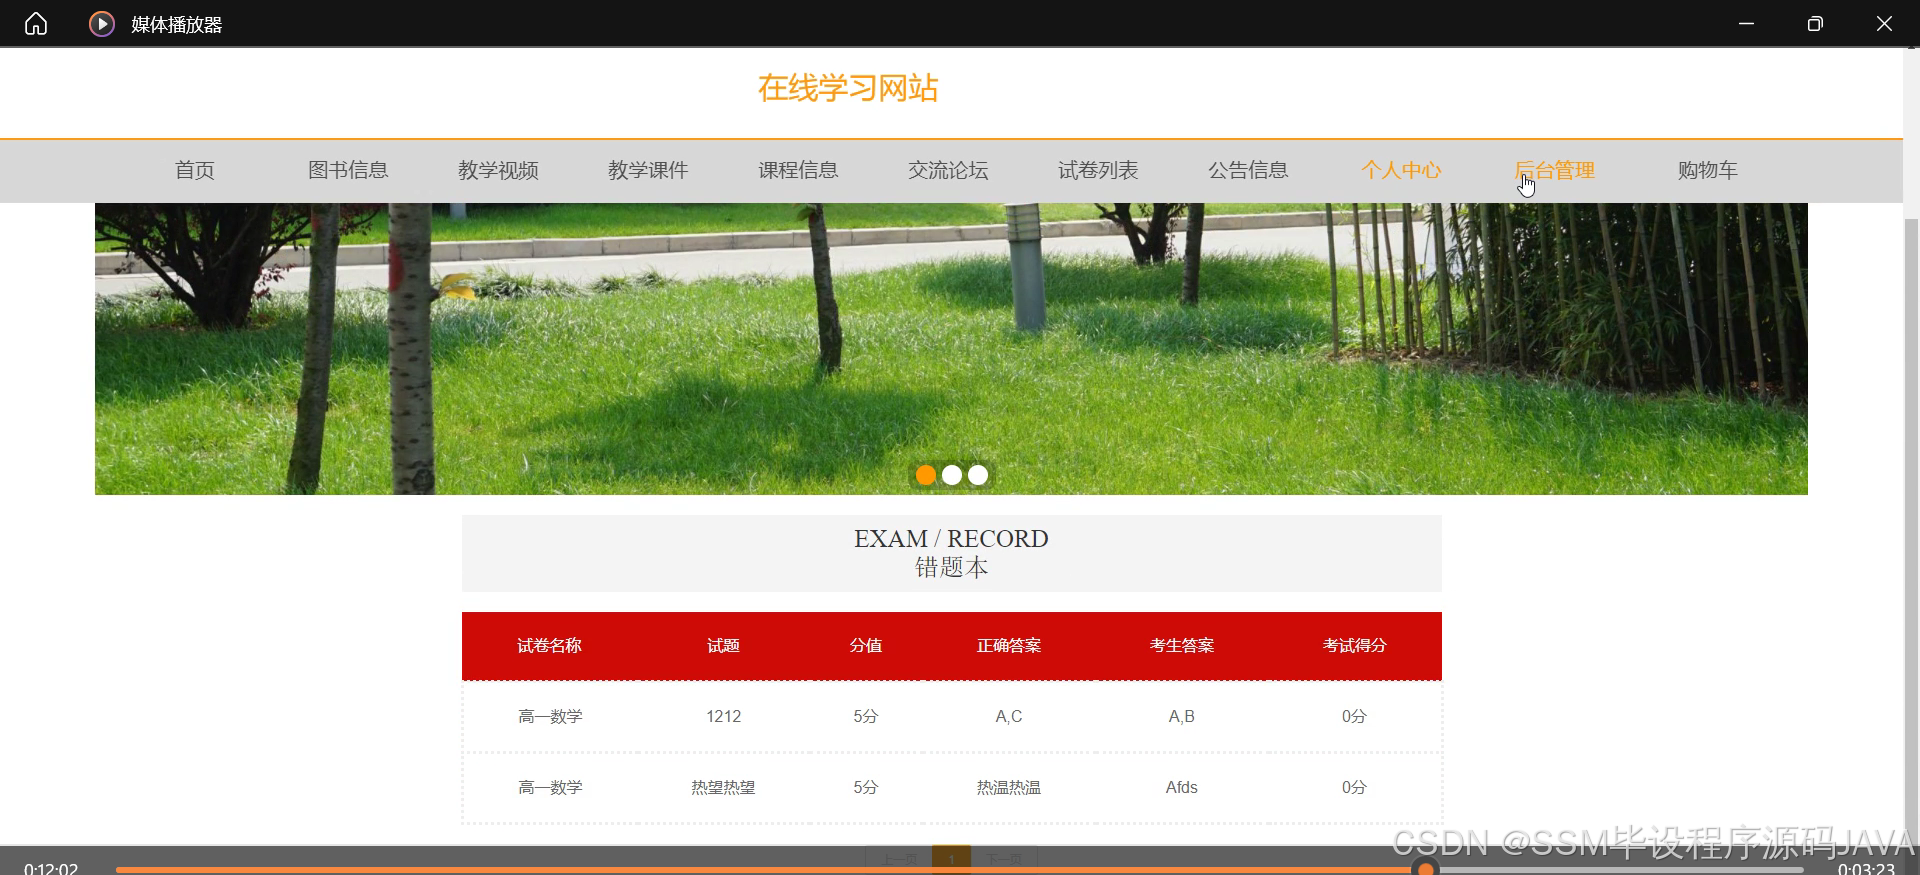Open the 购物车 shopping cart link
1920x875 pixels.
pyautogui.click(x=1708, y=170)
